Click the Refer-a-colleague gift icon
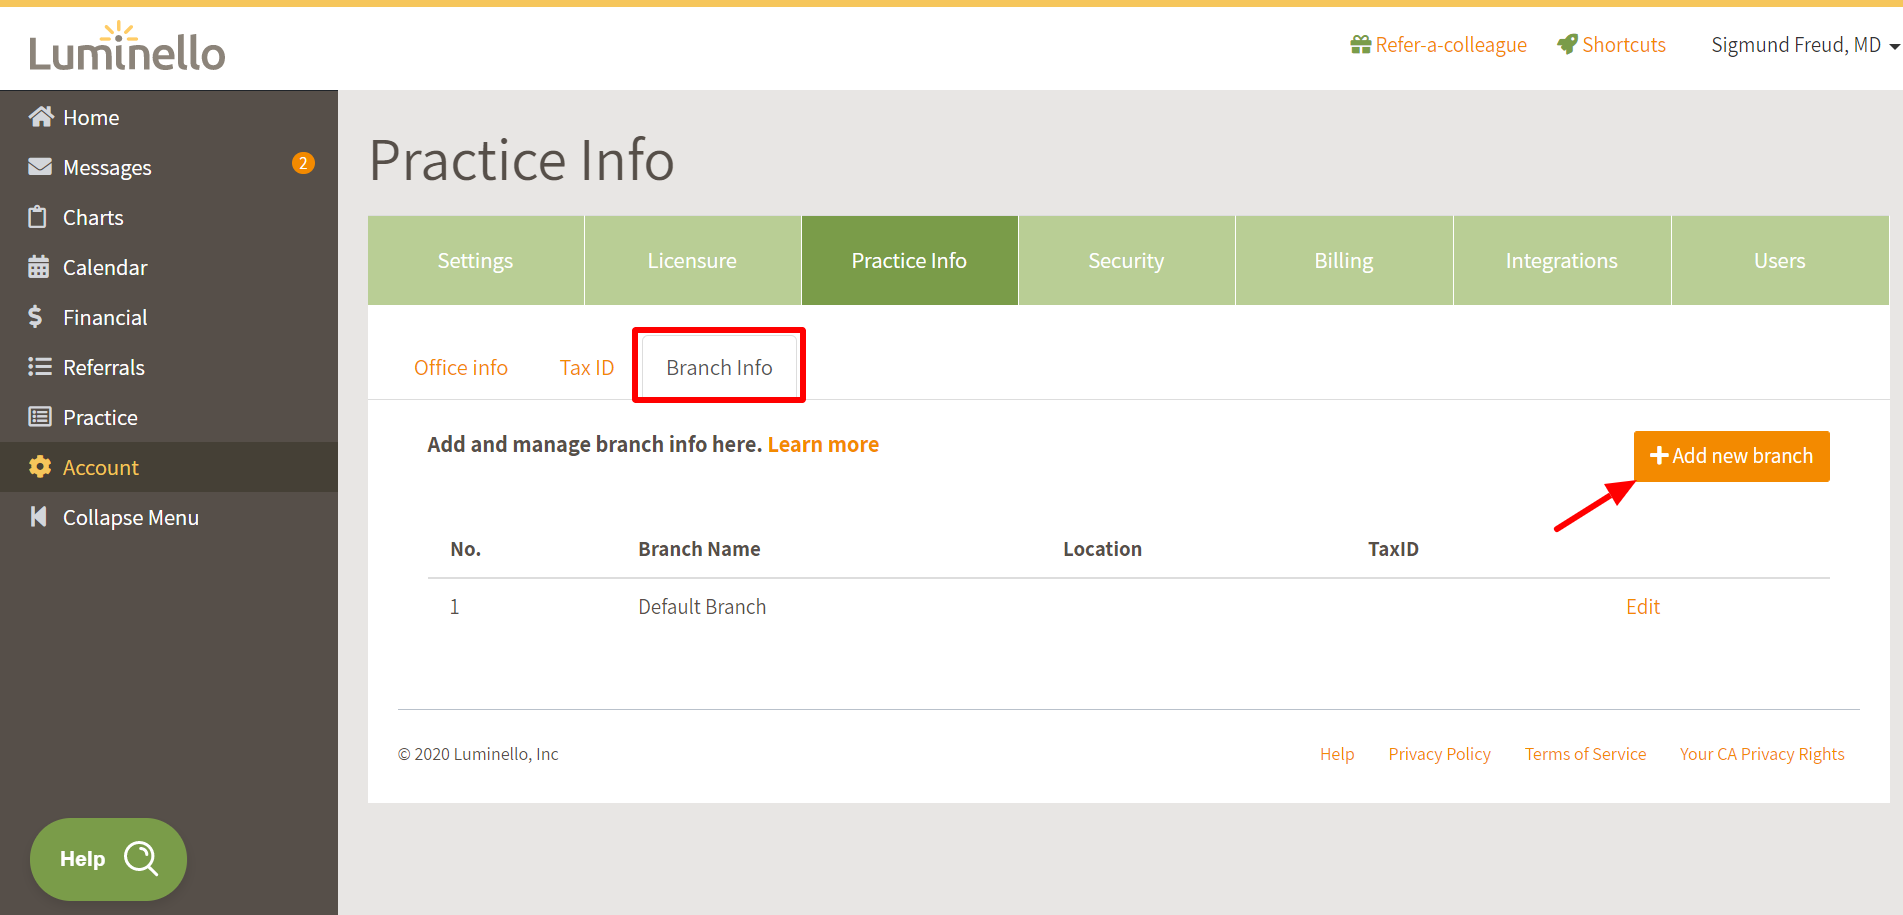Image resolution: width=1903 pixels, height=915 pixels. (1360, 44)
